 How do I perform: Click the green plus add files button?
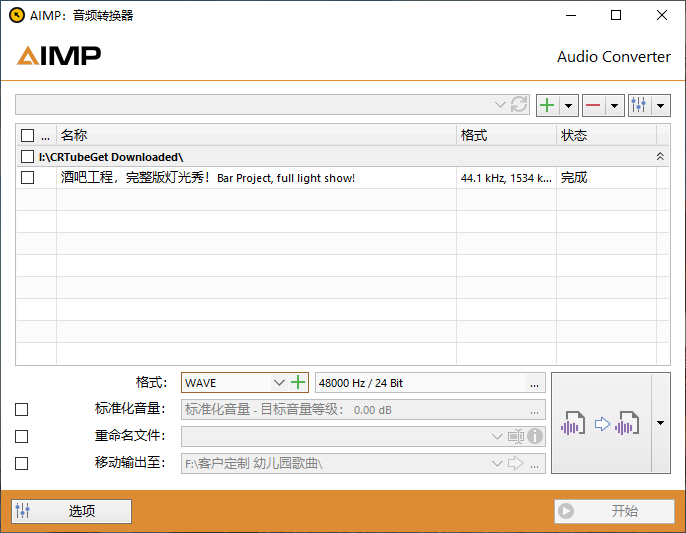(547, 105)
